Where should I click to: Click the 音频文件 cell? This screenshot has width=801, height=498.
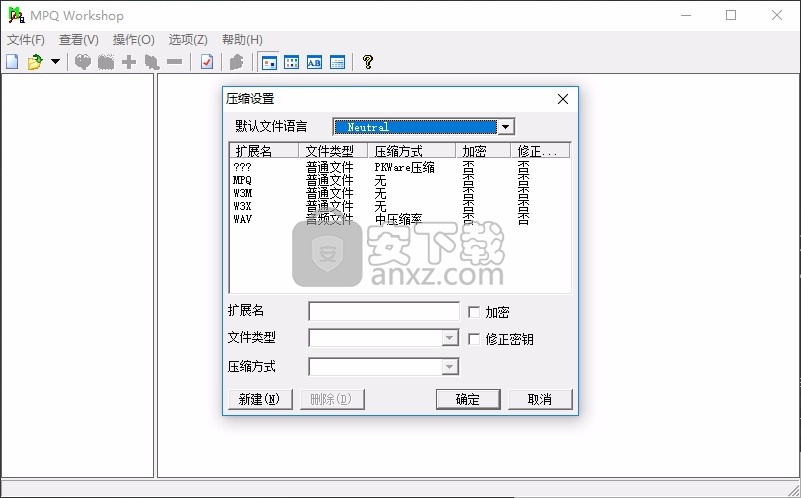coord(329,219)
